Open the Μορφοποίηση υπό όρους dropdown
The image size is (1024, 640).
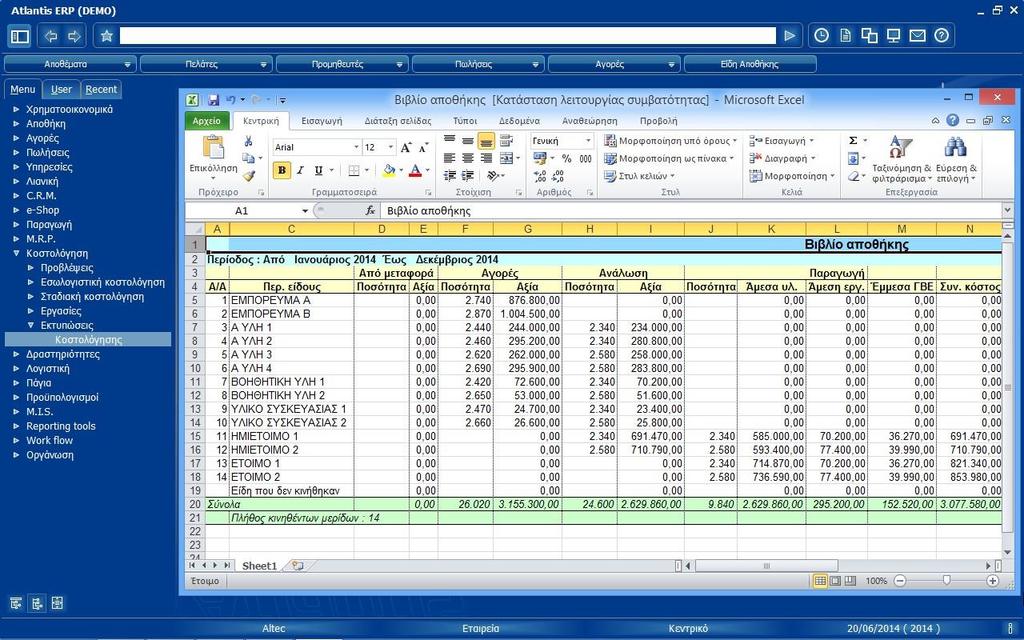[x=671, y=140]
